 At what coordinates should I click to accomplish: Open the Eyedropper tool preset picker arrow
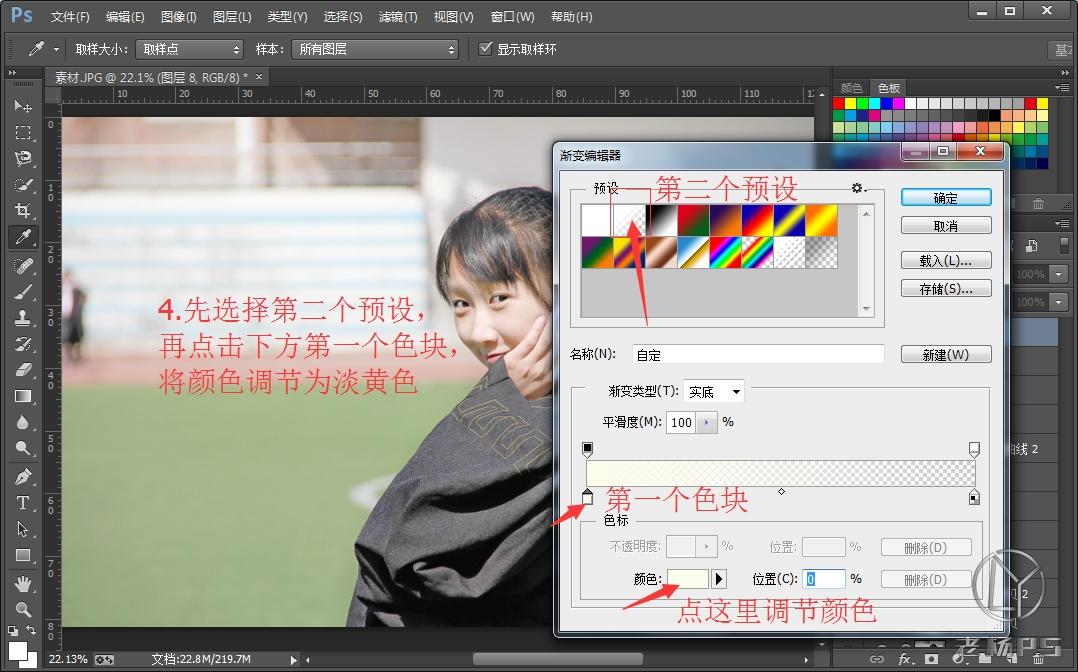click(x=56, y=49)
